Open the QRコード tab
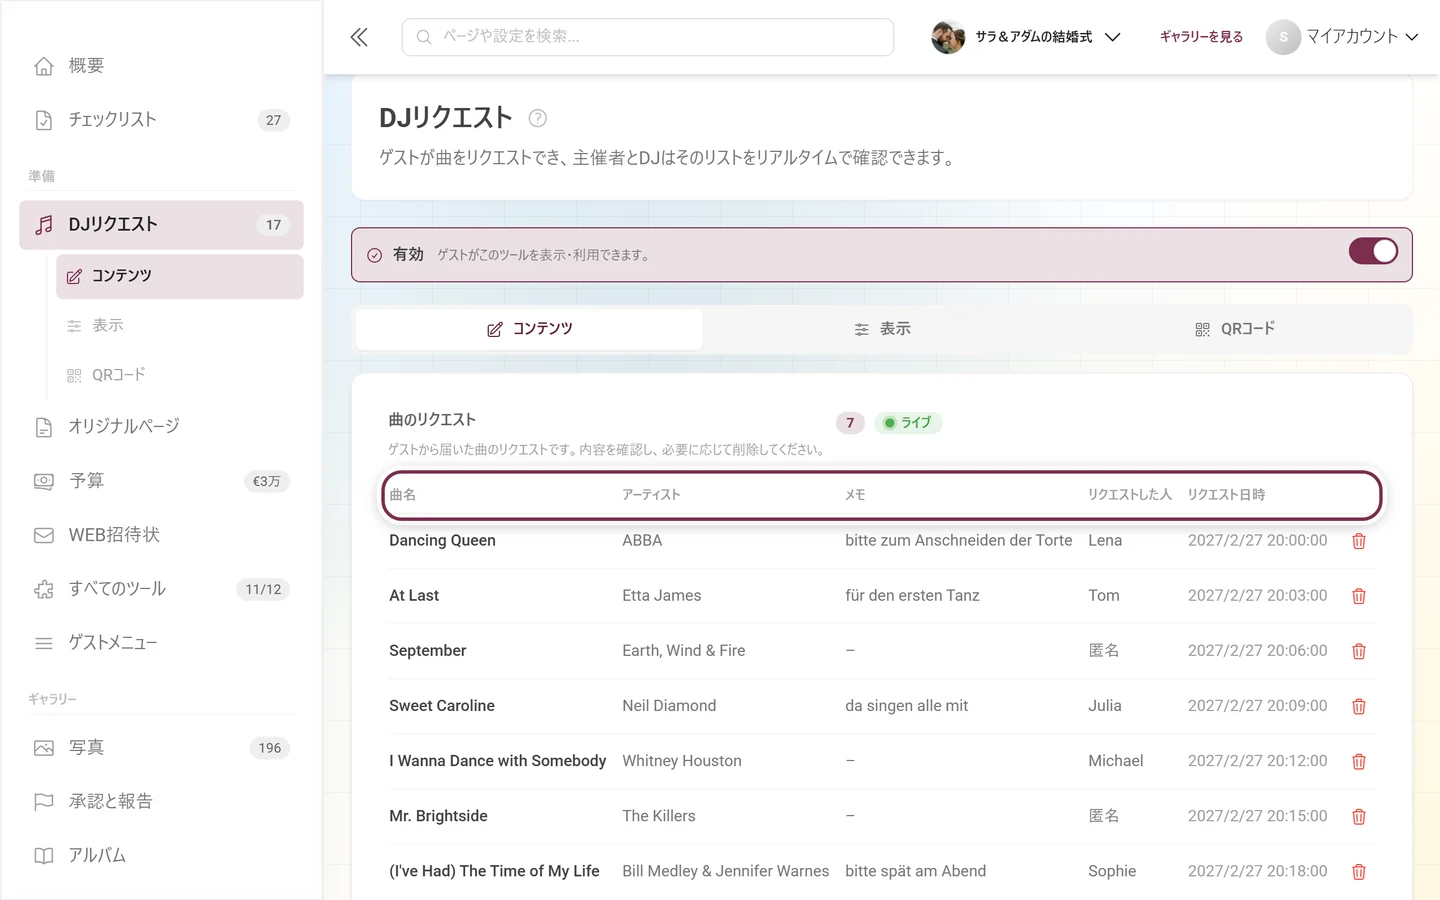Screen dimensions: 1440x900 1235,329
